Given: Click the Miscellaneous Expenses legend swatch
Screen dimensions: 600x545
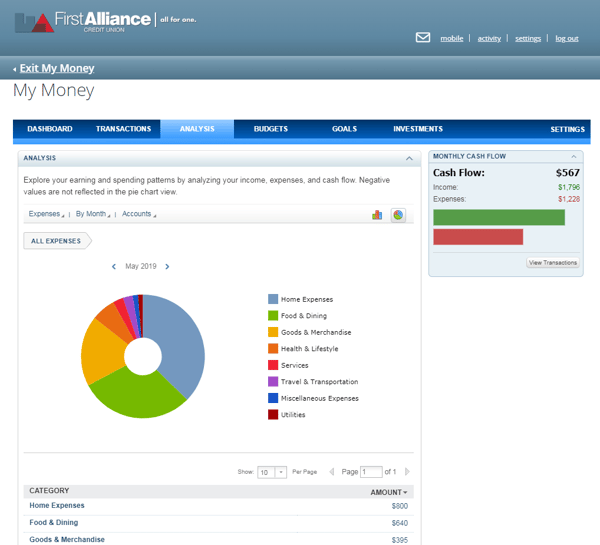Looking at the screenshot, I should [273, 398].
